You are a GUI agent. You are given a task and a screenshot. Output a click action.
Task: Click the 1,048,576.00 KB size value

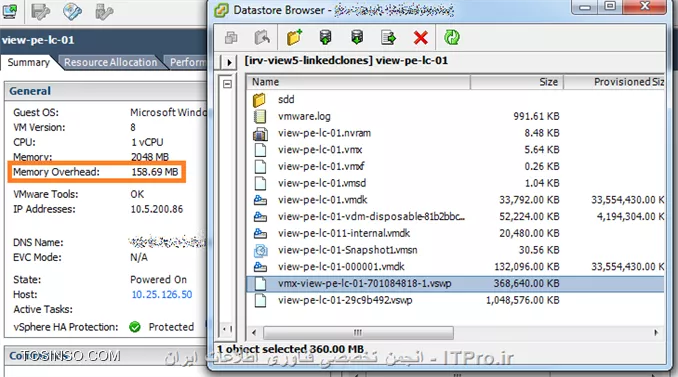point(523,300)
